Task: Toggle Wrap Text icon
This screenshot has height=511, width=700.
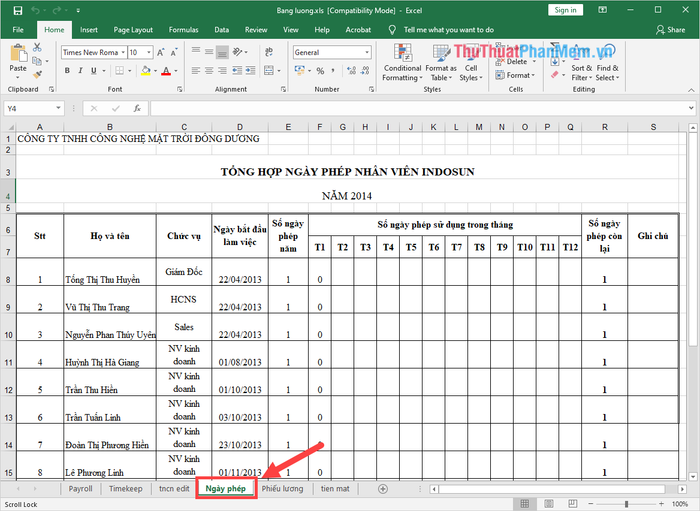Action: (x=269, y=52)
